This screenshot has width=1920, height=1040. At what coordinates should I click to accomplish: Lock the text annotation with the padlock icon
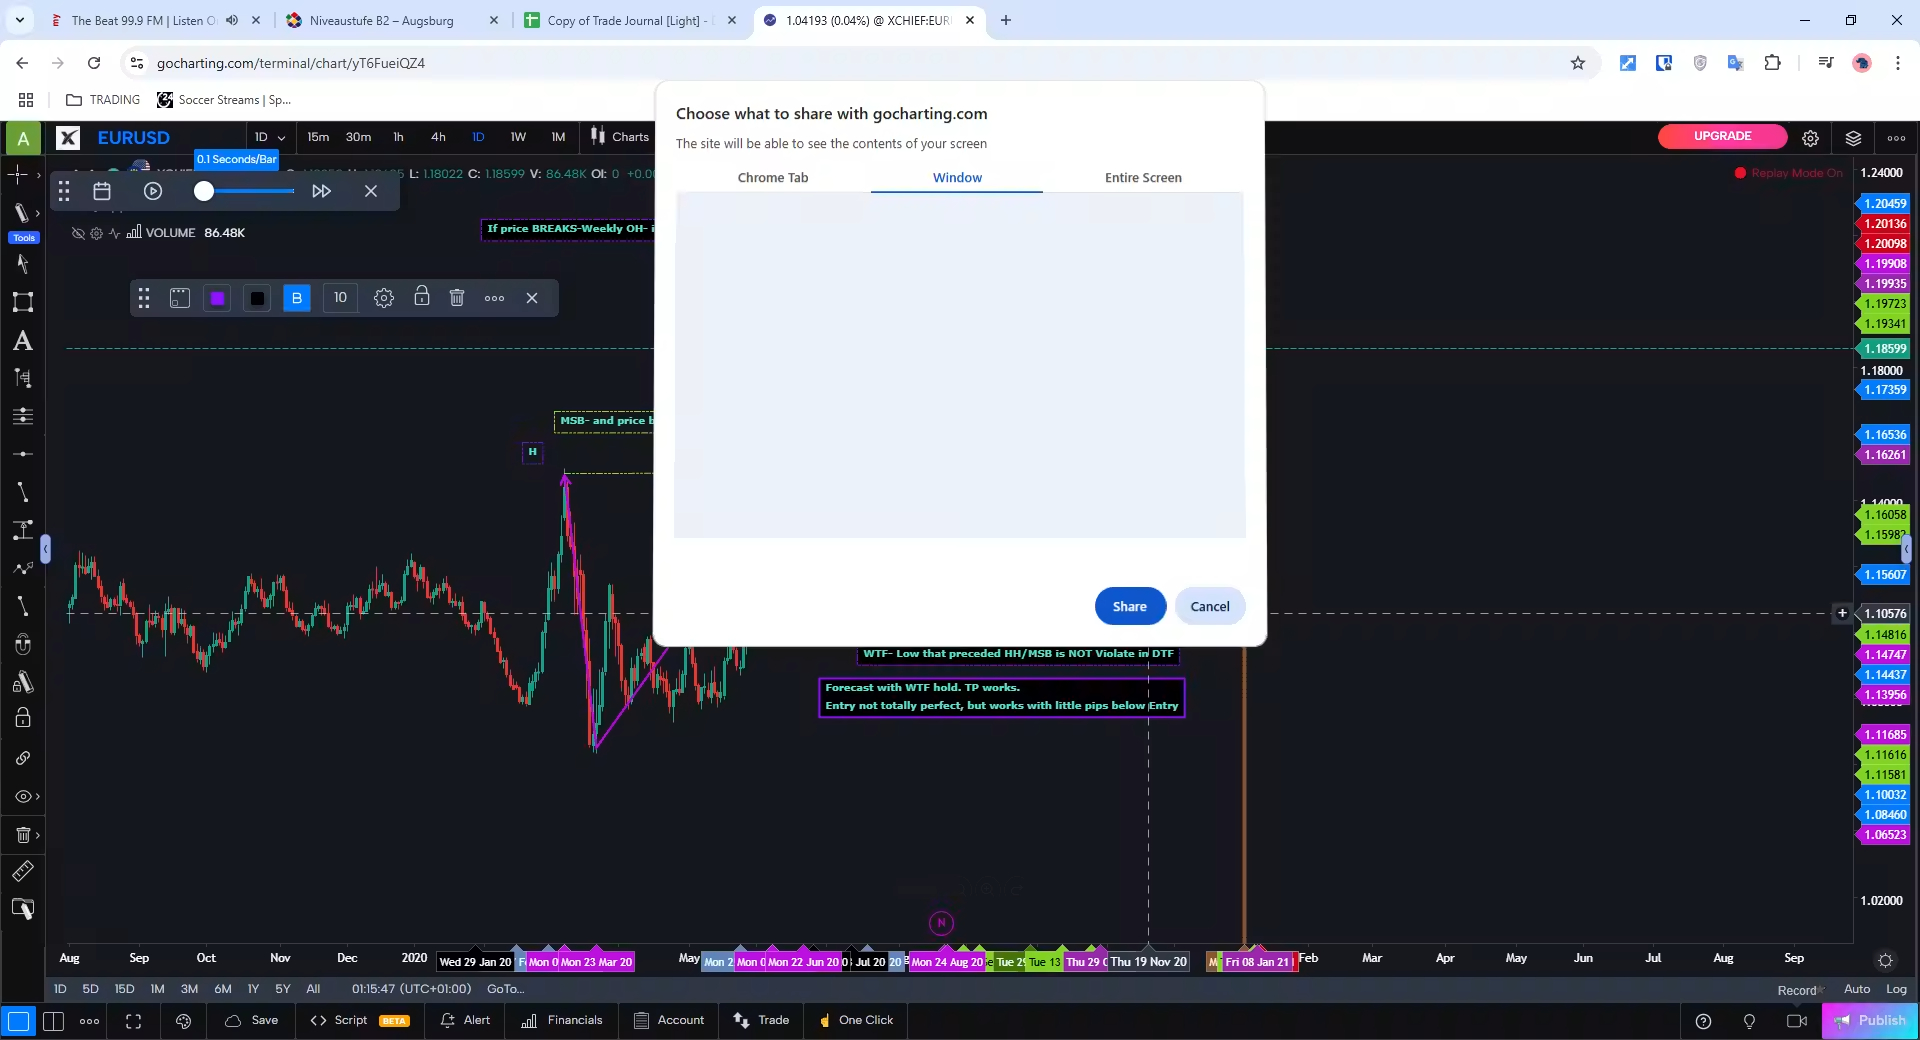(x=421, y=298)
